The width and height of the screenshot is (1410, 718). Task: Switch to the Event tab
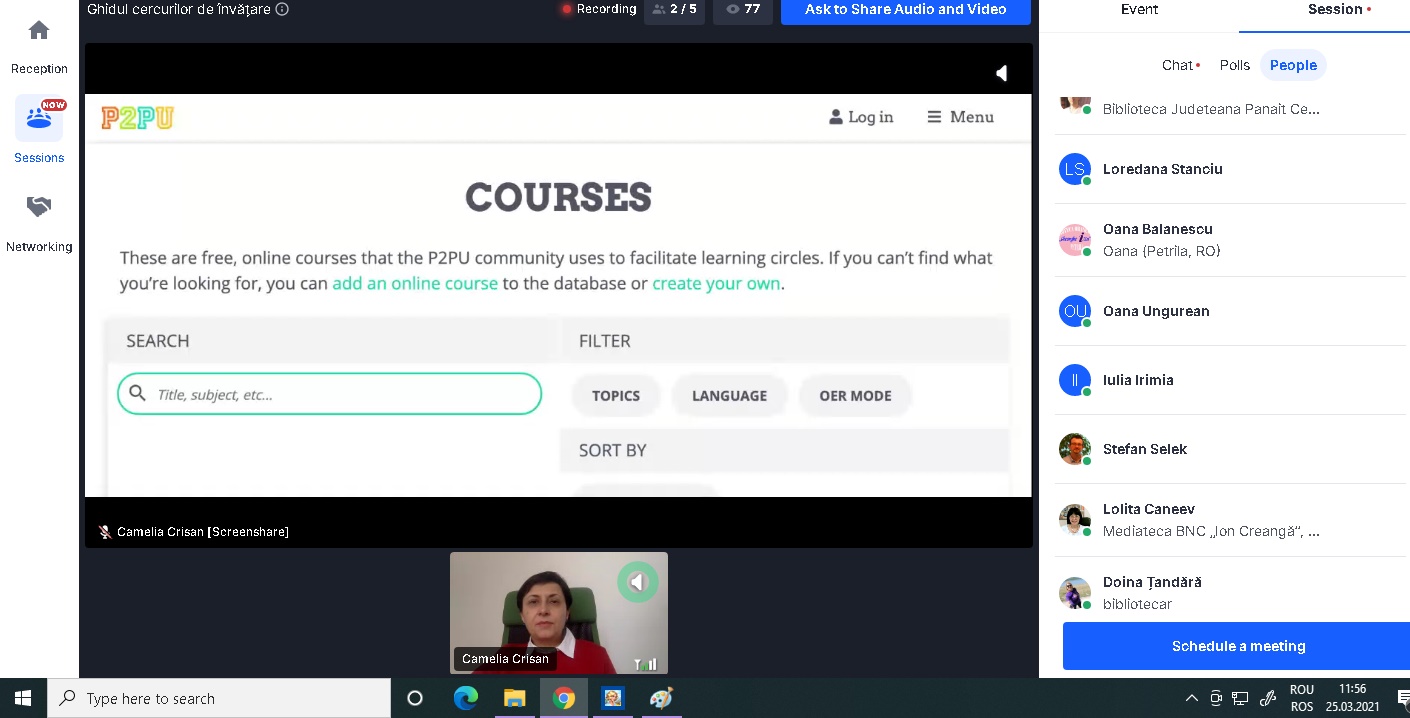point(1139,10)
